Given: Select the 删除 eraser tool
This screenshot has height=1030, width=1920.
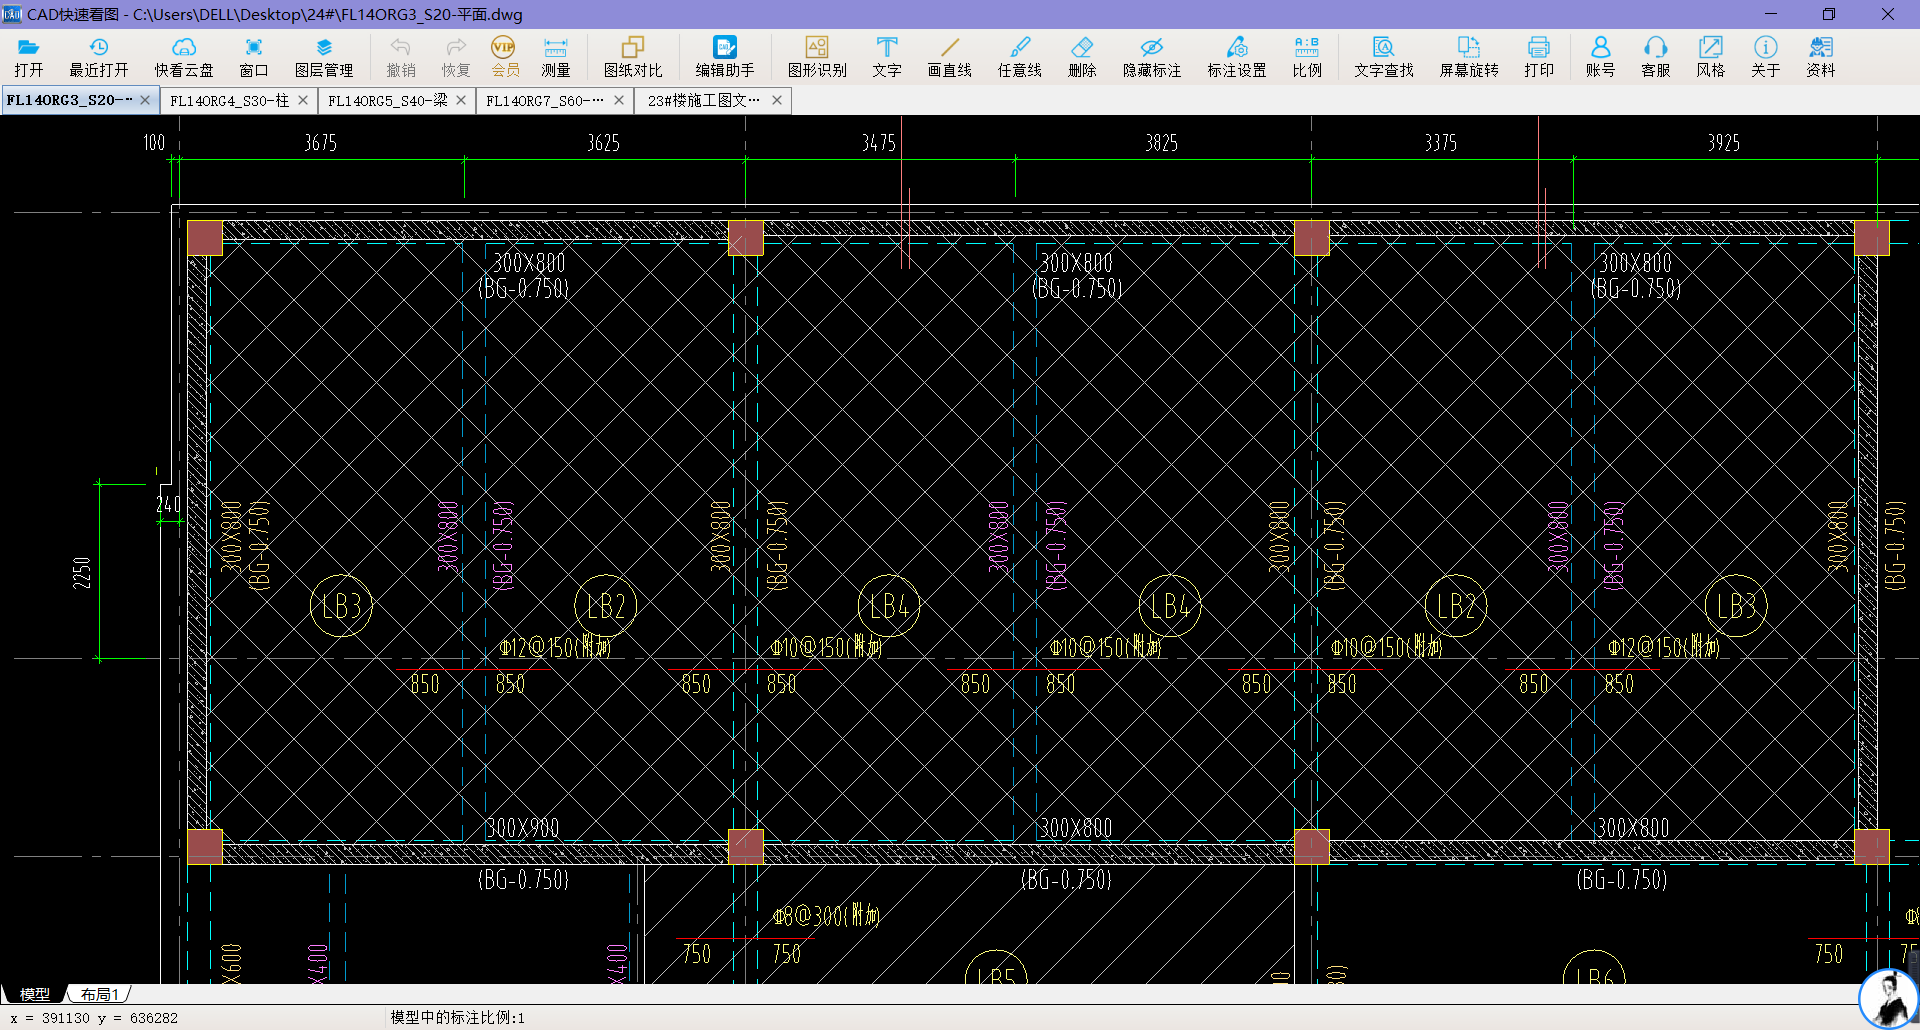Looking at the screenshot, I should click(1082, 57).
